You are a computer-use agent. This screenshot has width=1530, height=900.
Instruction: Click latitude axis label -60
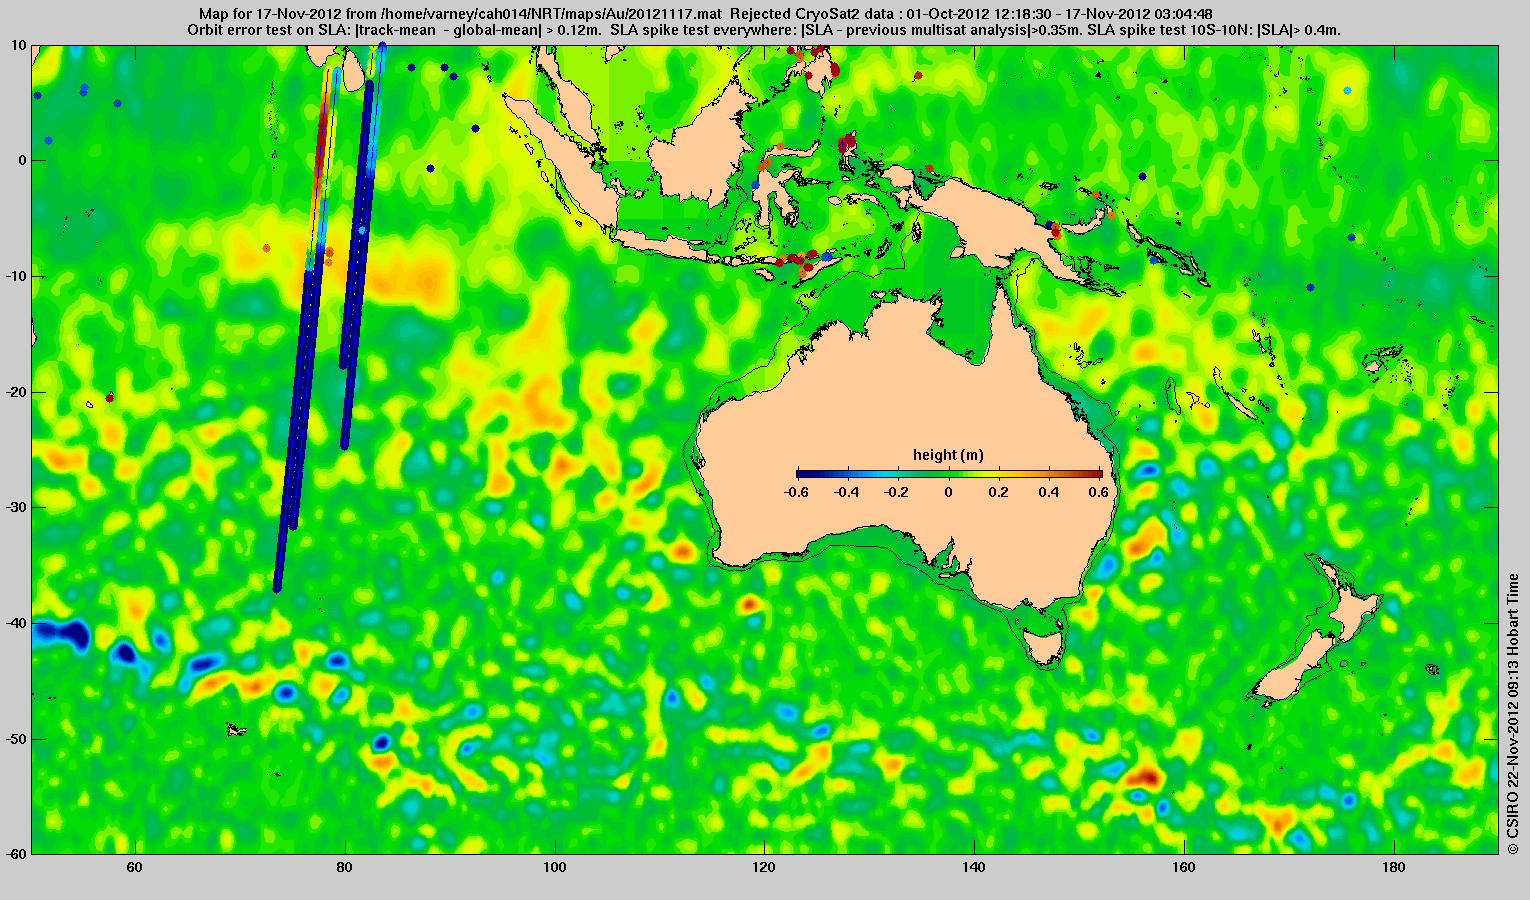[17, 854]
